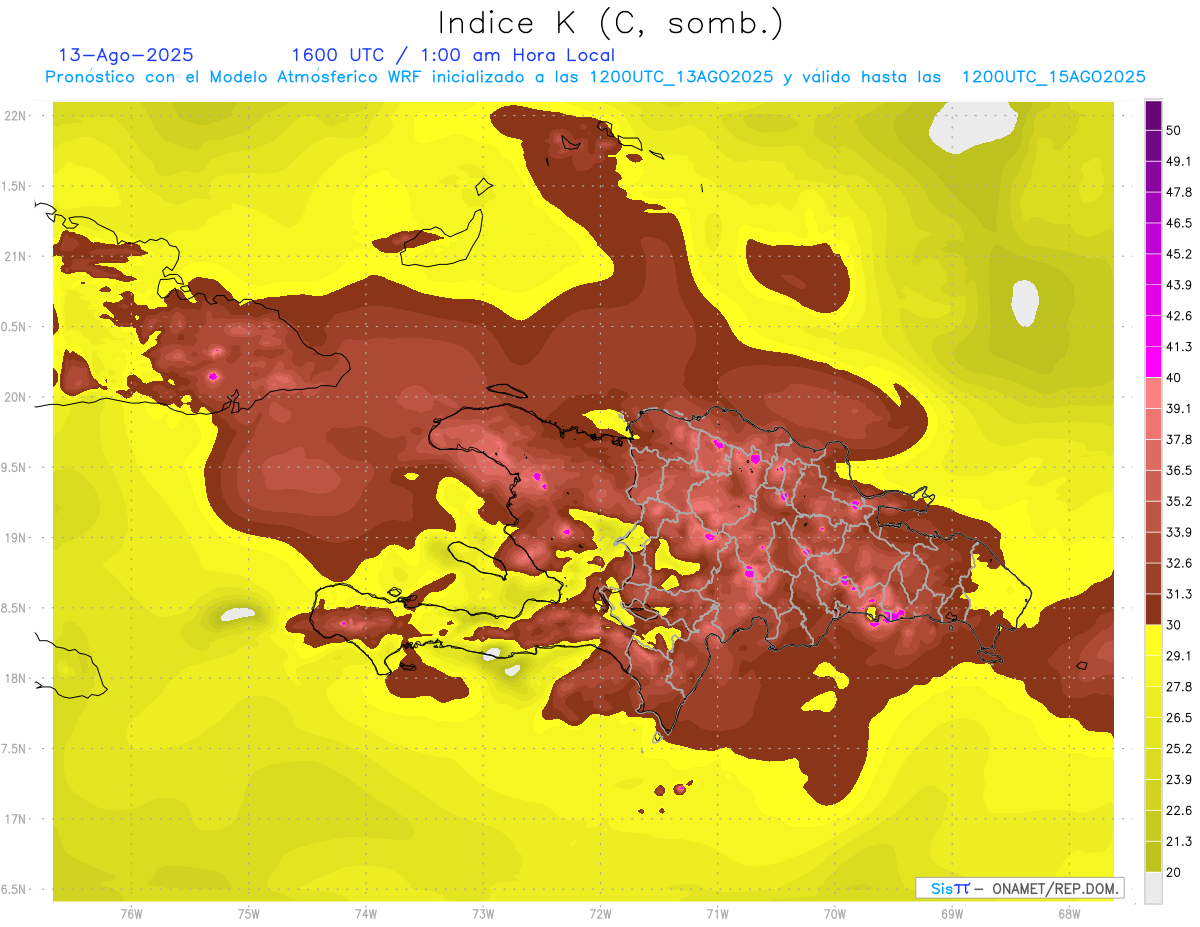The height and width of the screenshot is (927, 1200).
Task: Select the "36.5" scale label
Action: coord(1178,470)
